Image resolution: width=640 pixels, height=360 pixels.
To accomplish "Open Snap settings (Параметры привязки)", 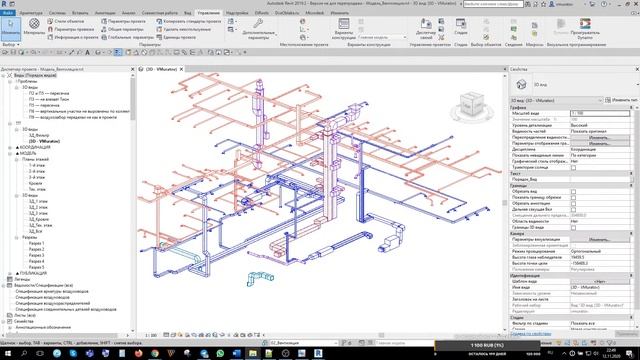I will [x=71, y=29].
